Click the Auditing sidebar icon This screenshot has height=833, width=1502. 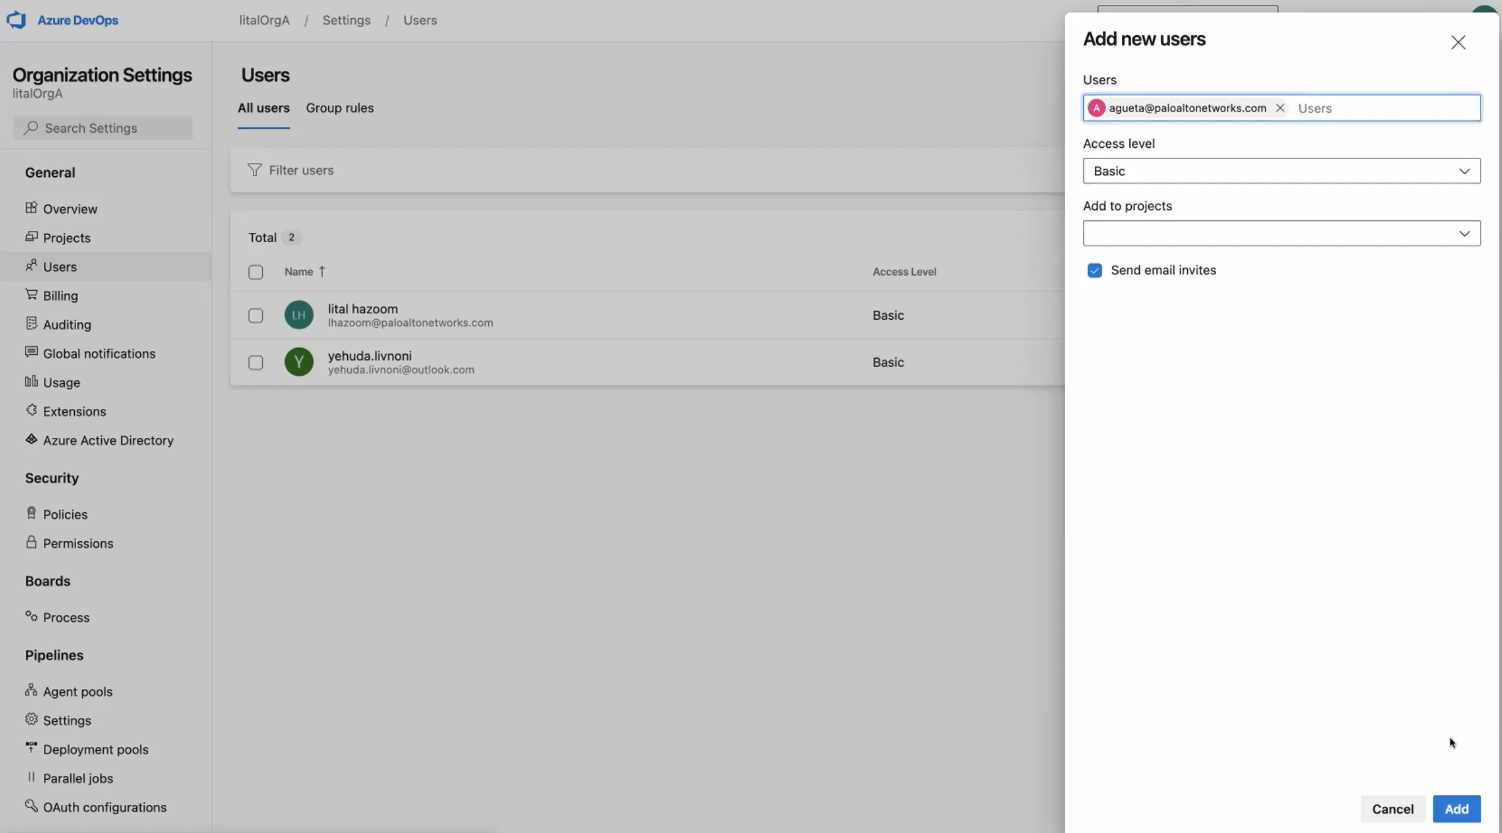[x=31, y=324]
